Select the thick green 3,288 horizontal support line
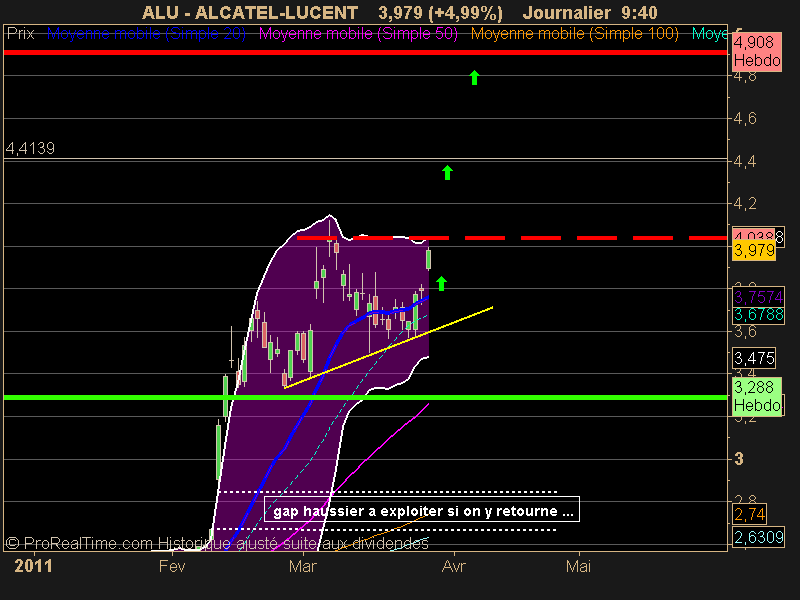The width and height of the screenshot is (800, 600). (x=365, y=397)
